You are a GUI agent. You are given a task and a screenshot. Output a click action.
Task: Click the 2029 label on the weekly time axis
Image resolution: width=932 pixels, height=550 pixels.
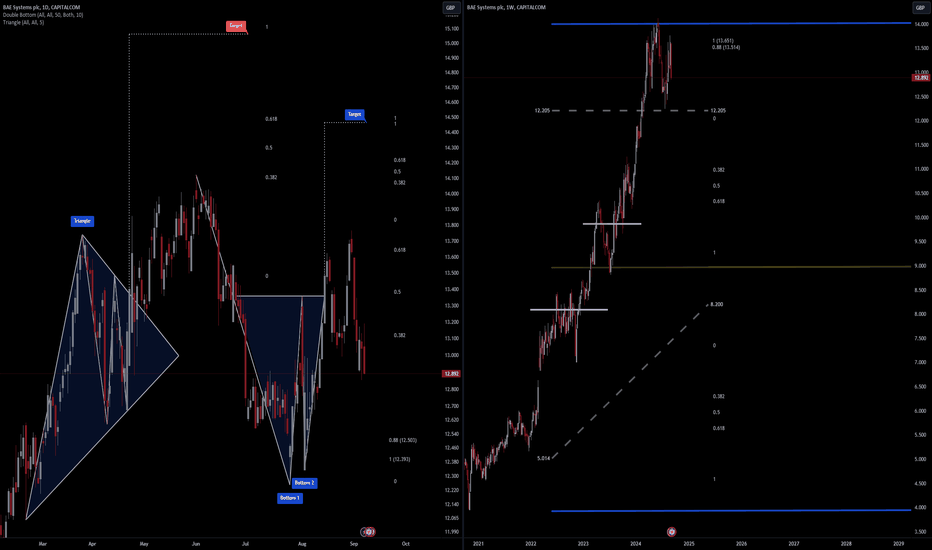[x=899, y=543]
